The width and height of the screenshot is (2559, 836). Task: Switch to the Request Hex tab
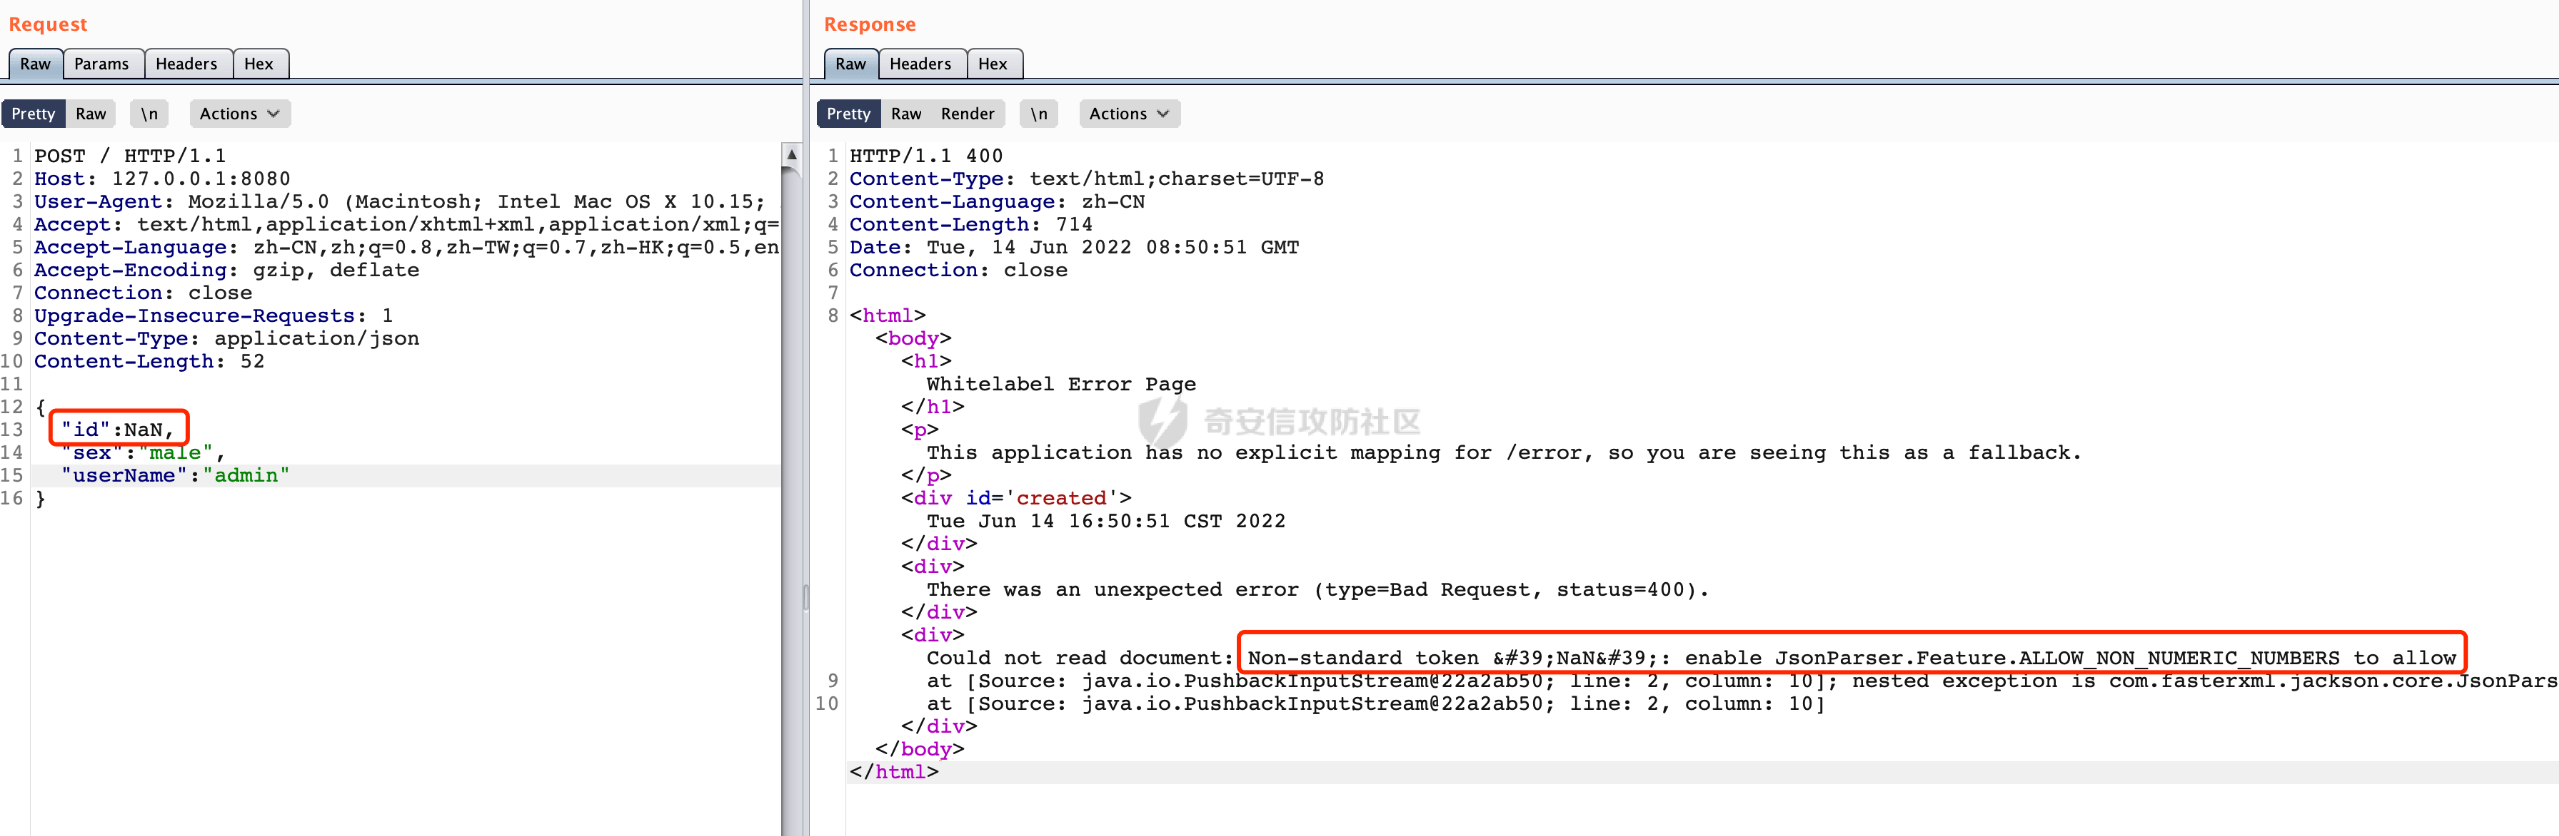pyautogui.click(x=259, y=64)
